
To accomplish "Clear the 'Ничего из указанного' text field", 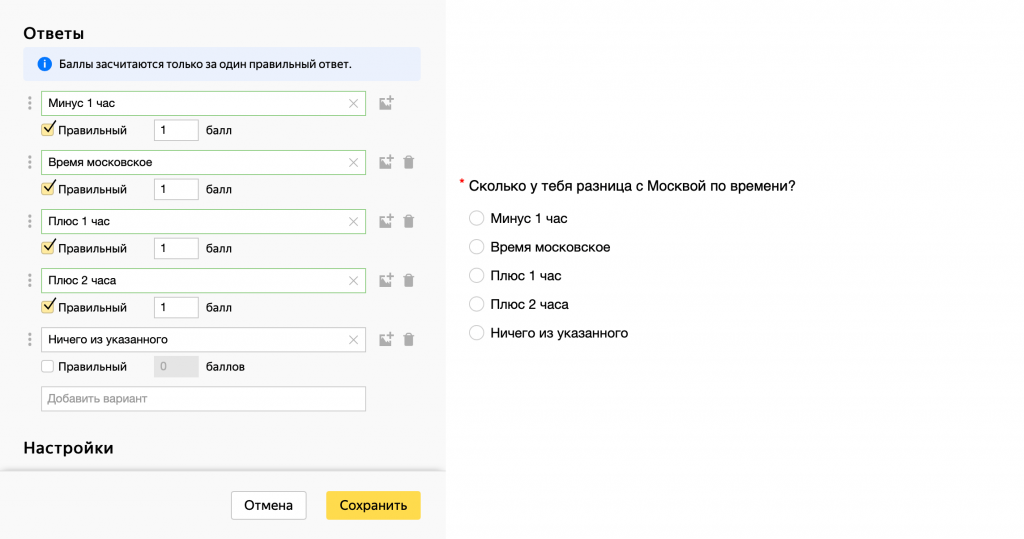I will 353,340.
